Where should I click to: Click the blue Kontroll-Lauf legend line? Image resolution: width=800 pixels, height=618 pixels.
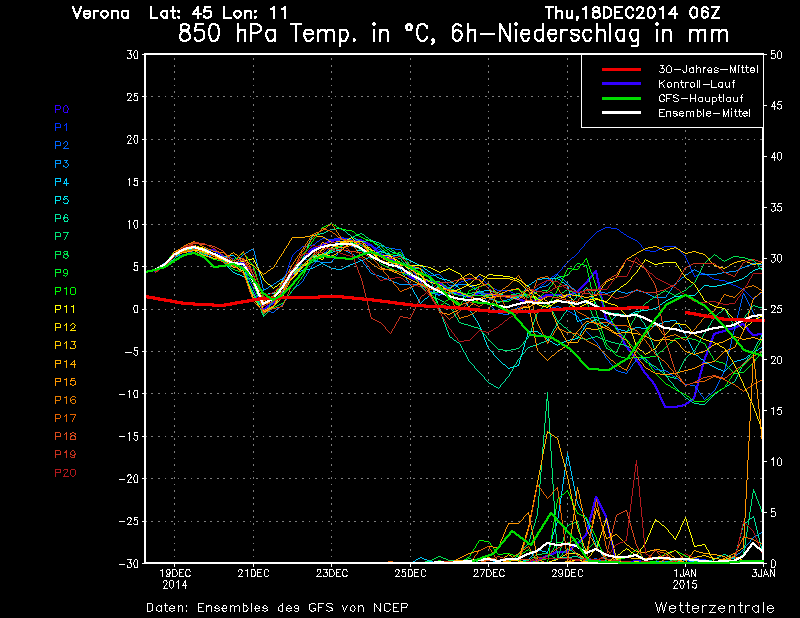(621, 84)
